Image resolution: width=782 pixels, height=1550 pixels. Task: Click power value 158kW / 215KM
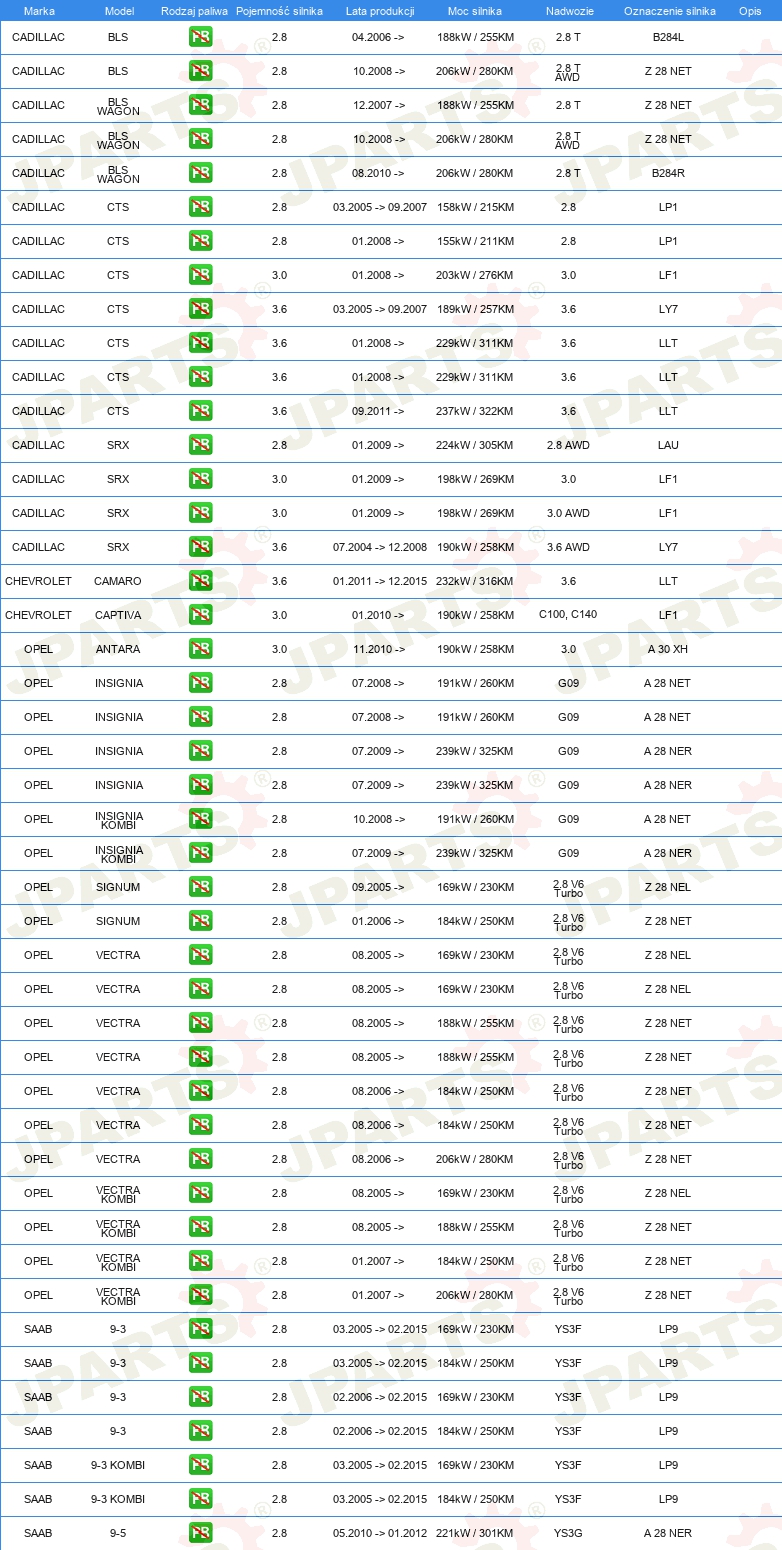[475, 207]
